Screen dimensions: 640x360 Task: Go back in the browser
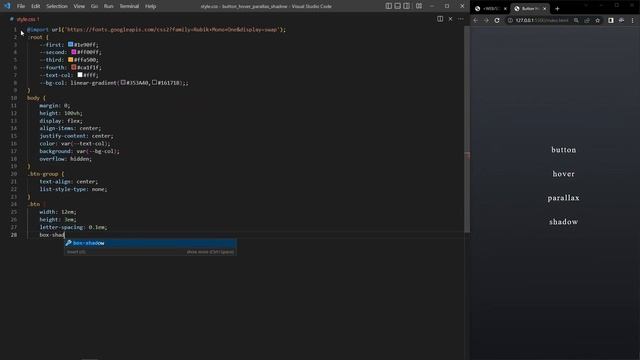pyautogui.click(x=476, y=20)
